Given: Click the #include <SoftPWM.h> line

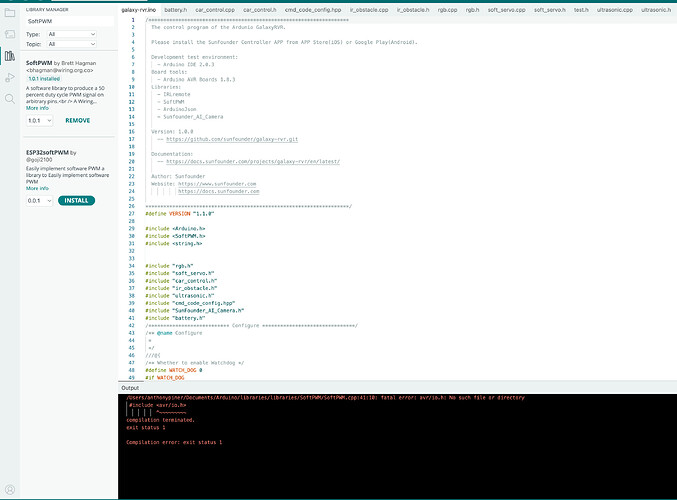Looking at the screenshot, I should (x=175, y=236).
